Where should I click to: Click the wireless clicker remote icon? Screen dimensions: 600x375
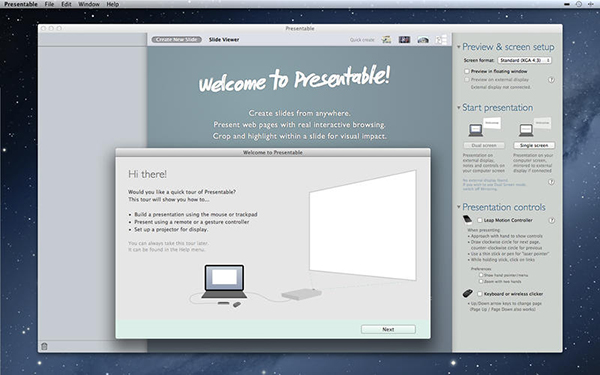[468, 293]
